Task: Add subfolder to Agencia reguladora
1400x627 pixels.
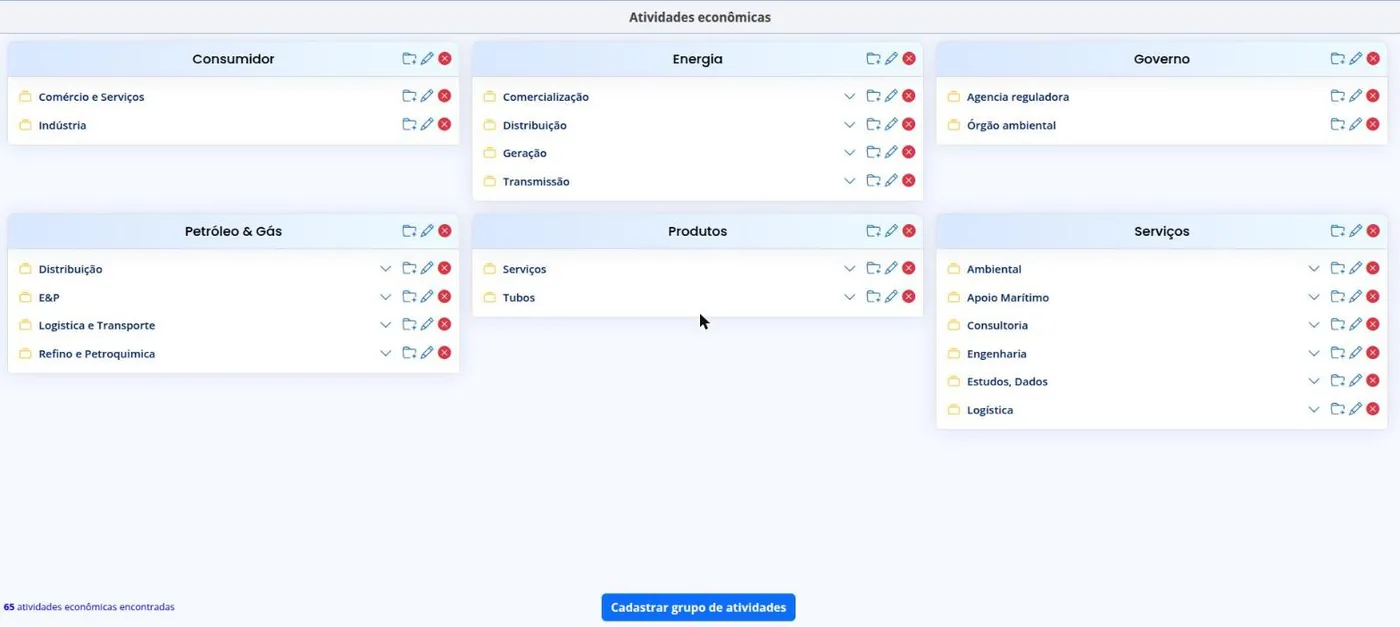Action: [1337, 96]
